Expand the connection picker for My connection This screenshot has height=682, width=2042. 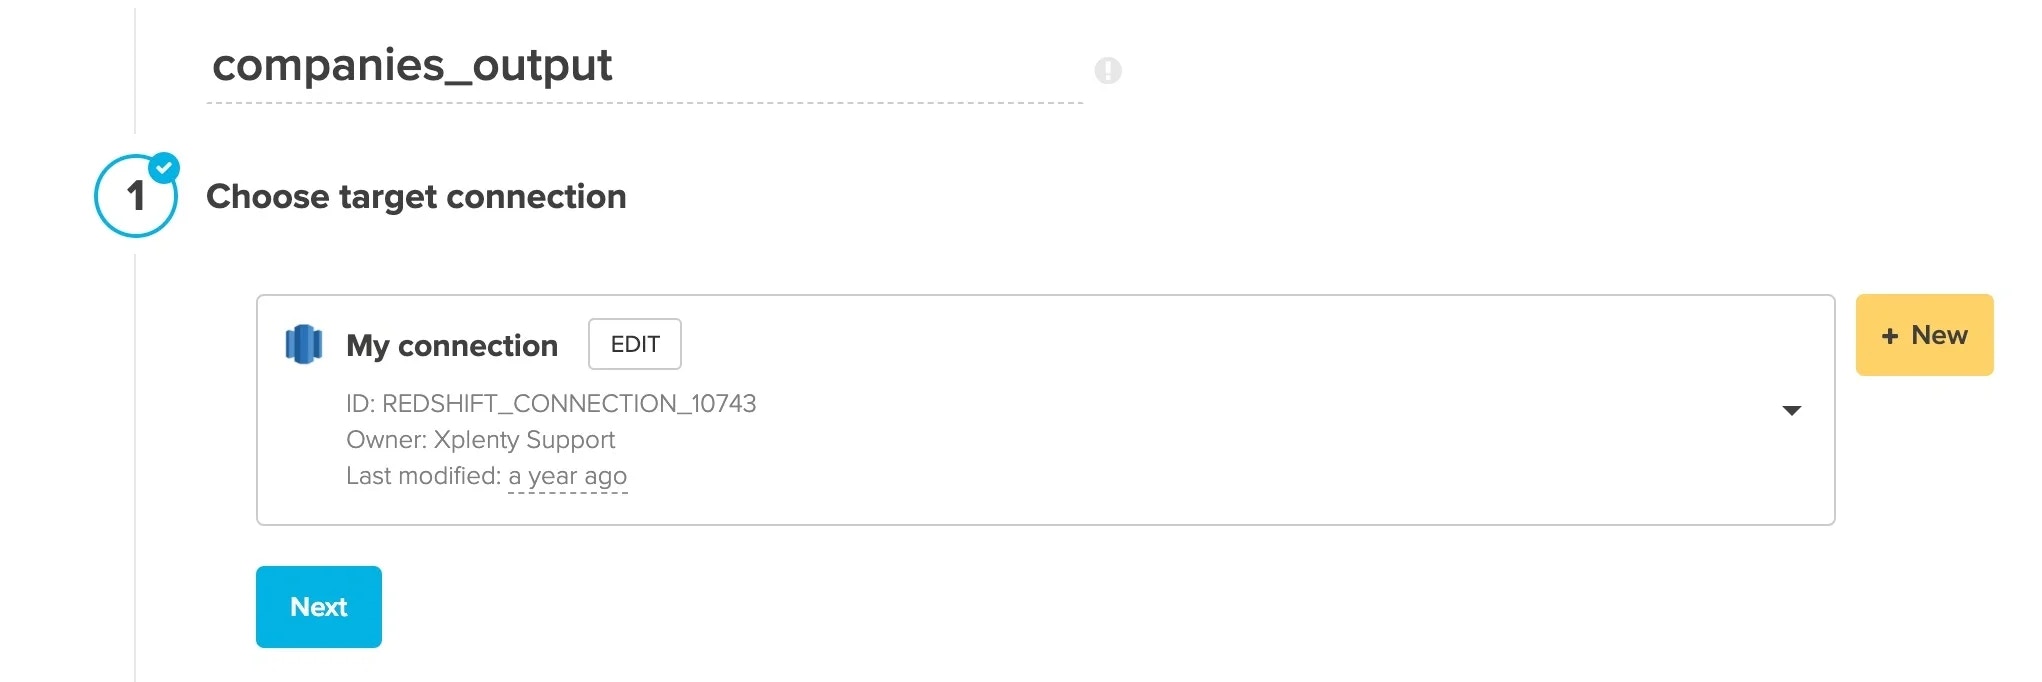click(x=1793, y=410)
